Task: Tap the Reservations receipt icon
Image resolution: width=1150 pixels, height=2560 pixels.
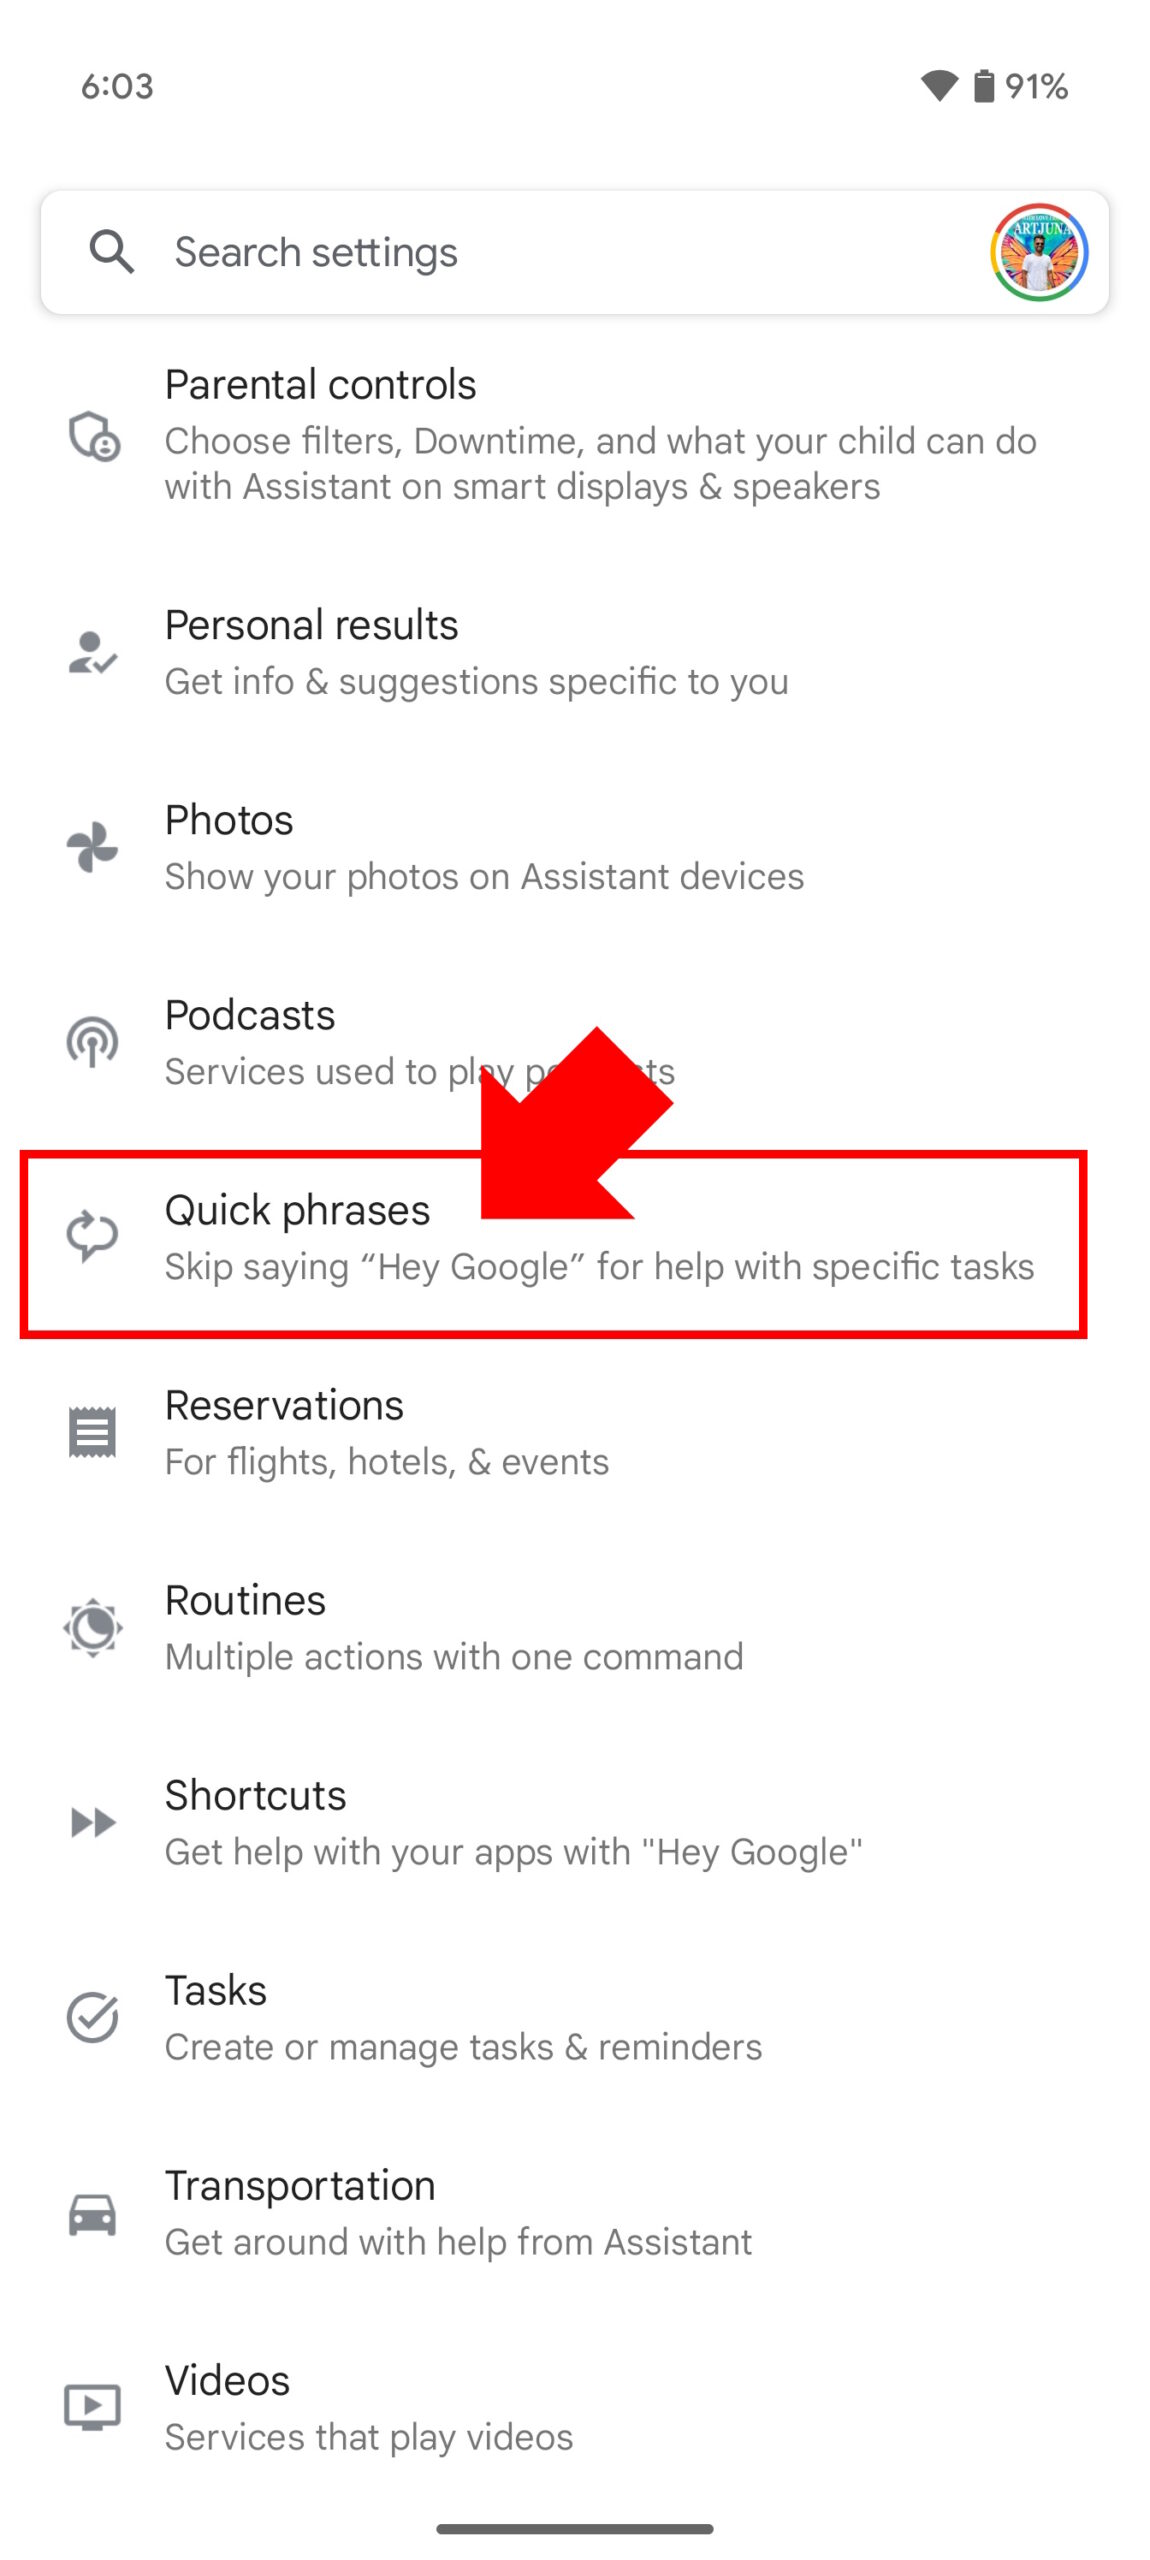Action: pos(93,1432)
